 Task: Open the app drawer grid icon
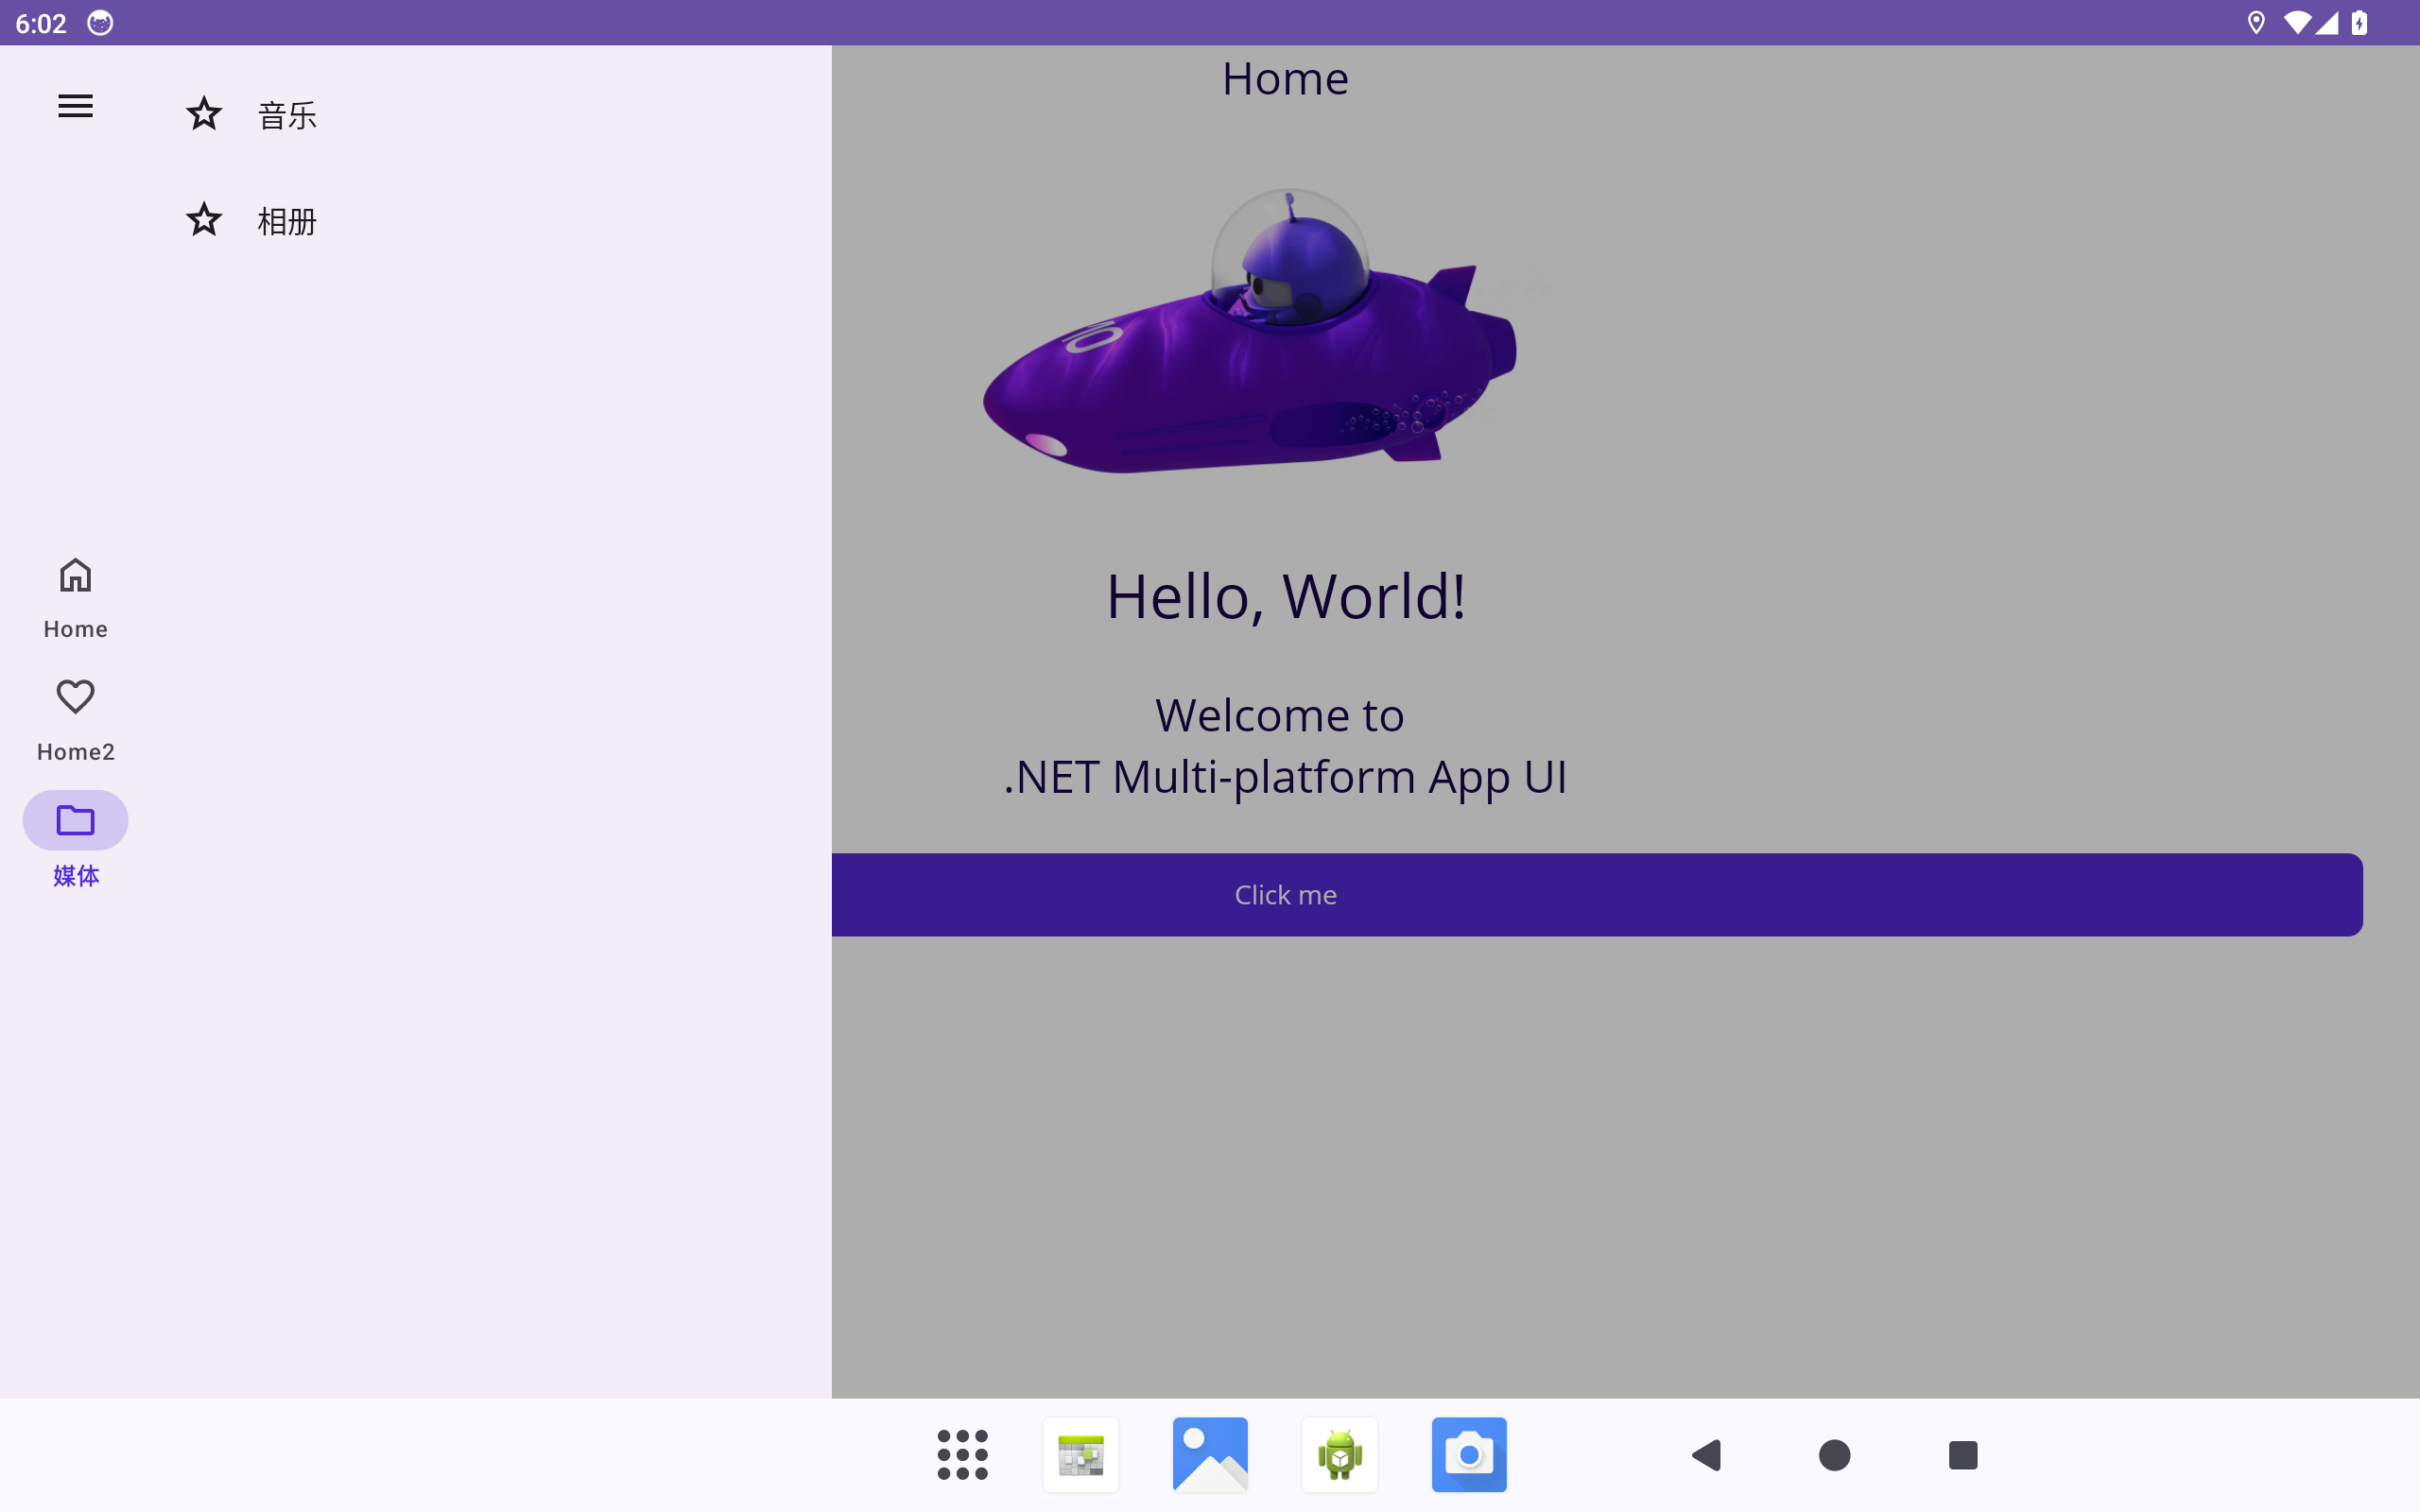(962, 1454)
